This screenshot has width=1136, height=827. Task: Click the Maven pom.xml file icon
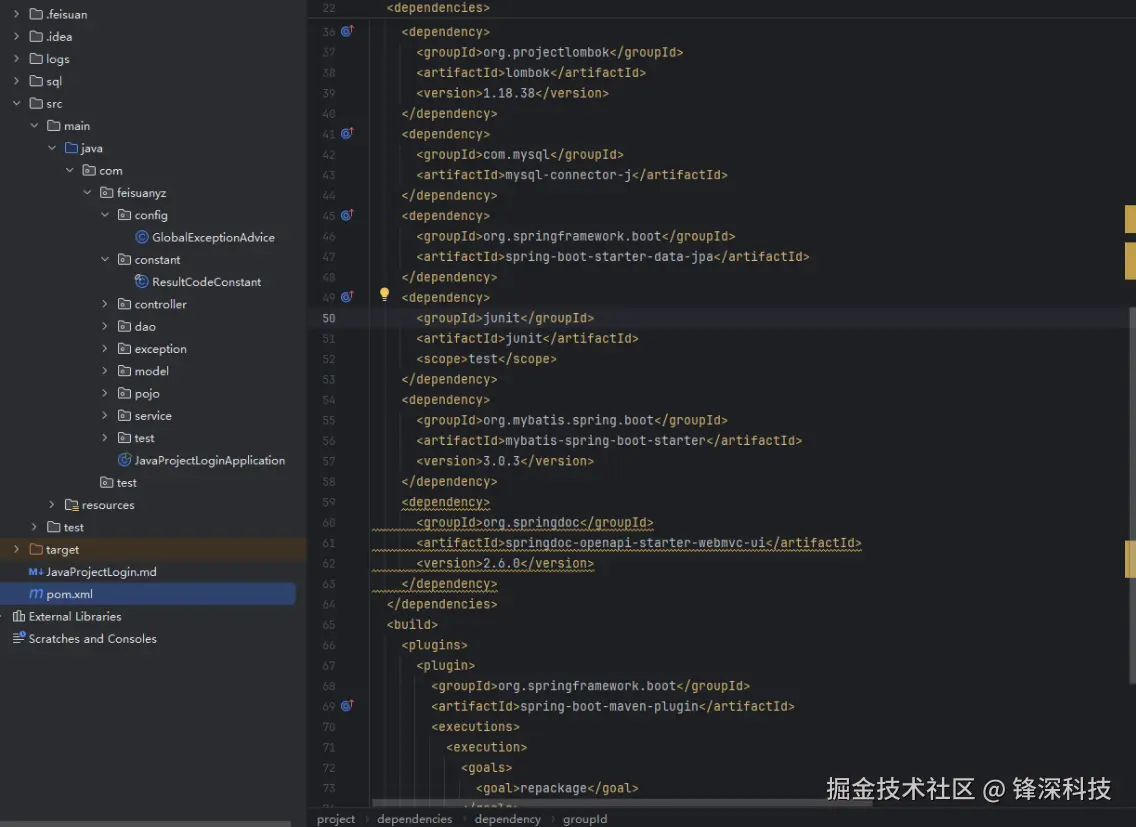pos(36,594)
